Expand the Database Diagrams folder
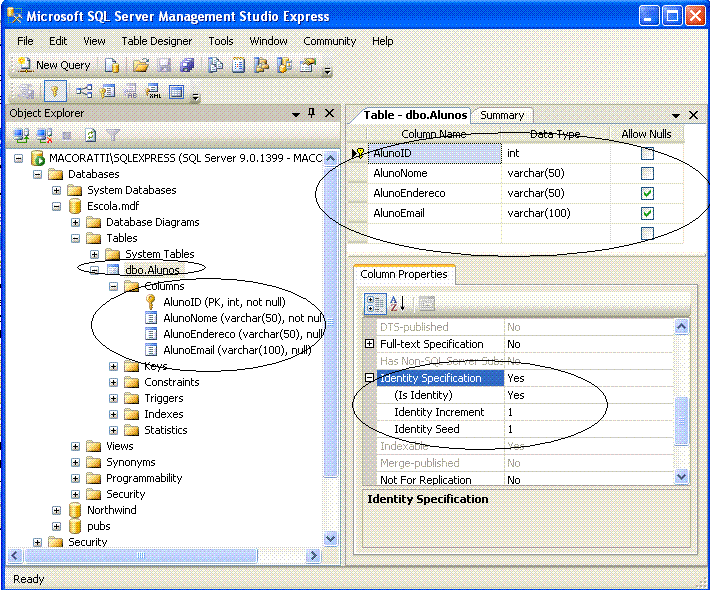This screenshot has height=590, width=710. (76, 222)
